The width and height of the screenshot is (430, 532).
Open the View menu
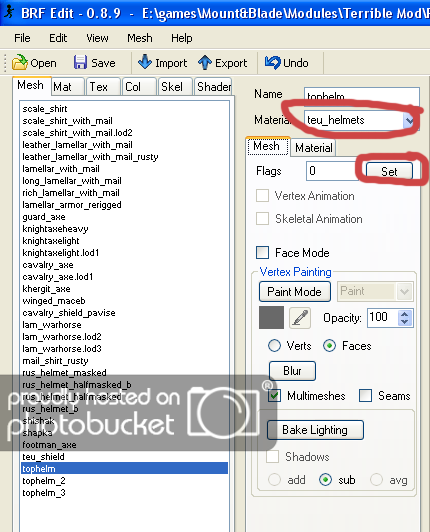pos(97,38)
